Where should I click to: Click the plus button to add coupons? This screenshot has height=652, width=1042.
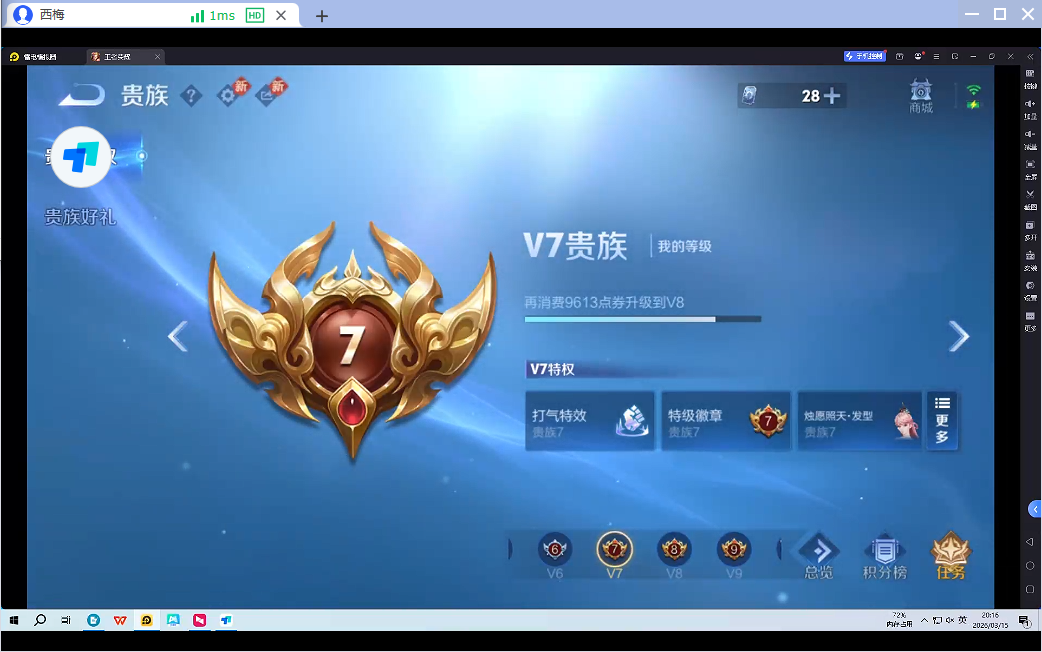pyautogui.click(x=830, y=96)
